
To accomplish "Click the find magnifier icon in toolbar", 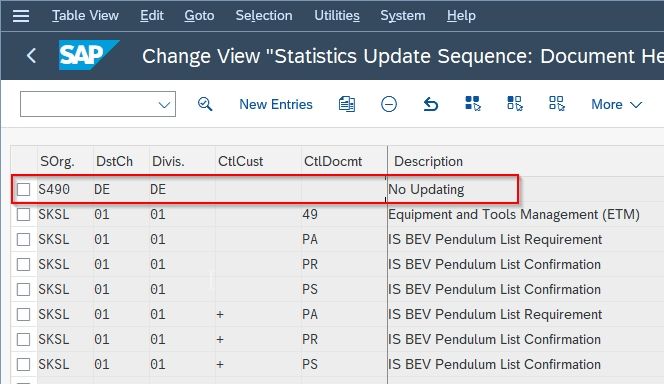I will point(205,104).
